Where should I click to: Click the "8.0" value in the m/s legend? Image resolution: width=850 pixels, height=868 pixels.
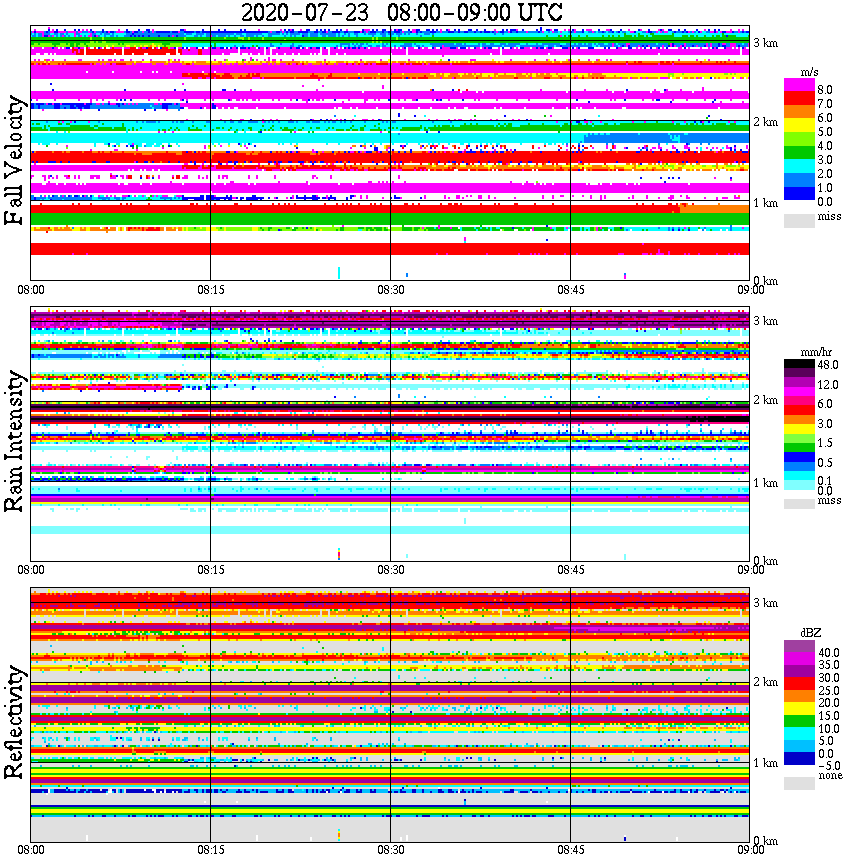825,90
